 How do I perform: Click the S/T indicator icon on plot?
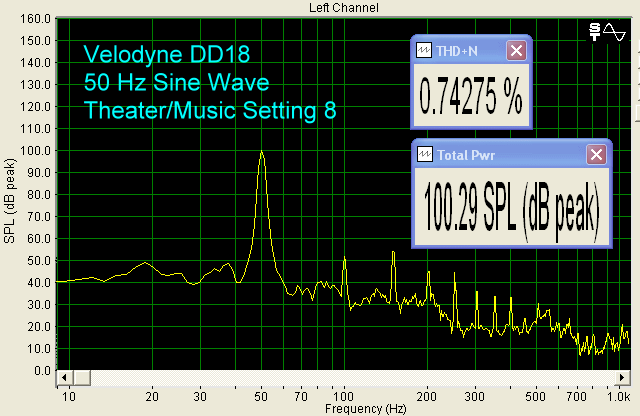click(596, 31)
